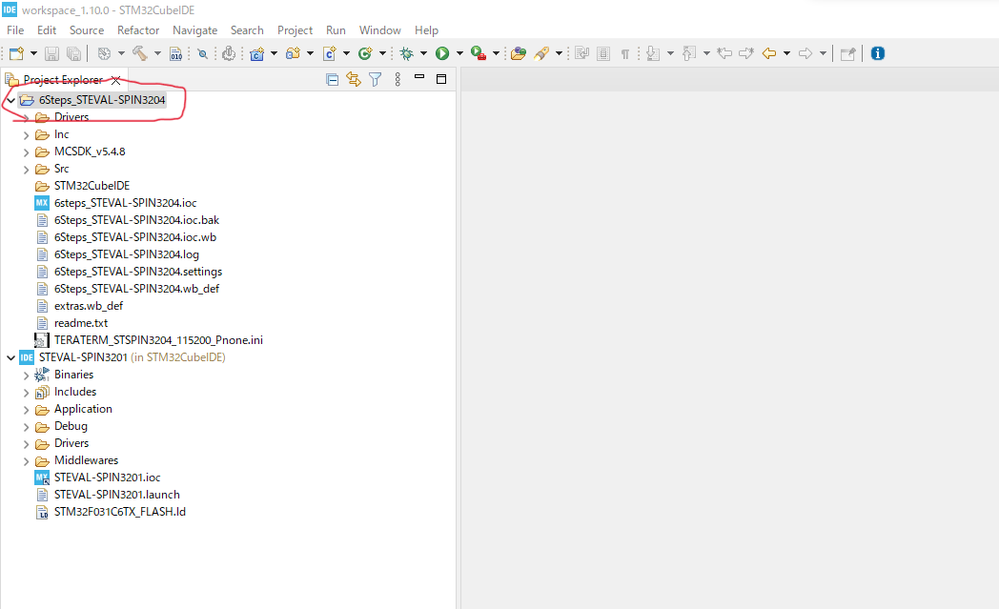Open the Project Explorer filter icon
The height and width of the screenshot is (609, 999).
tap(375, 80)
